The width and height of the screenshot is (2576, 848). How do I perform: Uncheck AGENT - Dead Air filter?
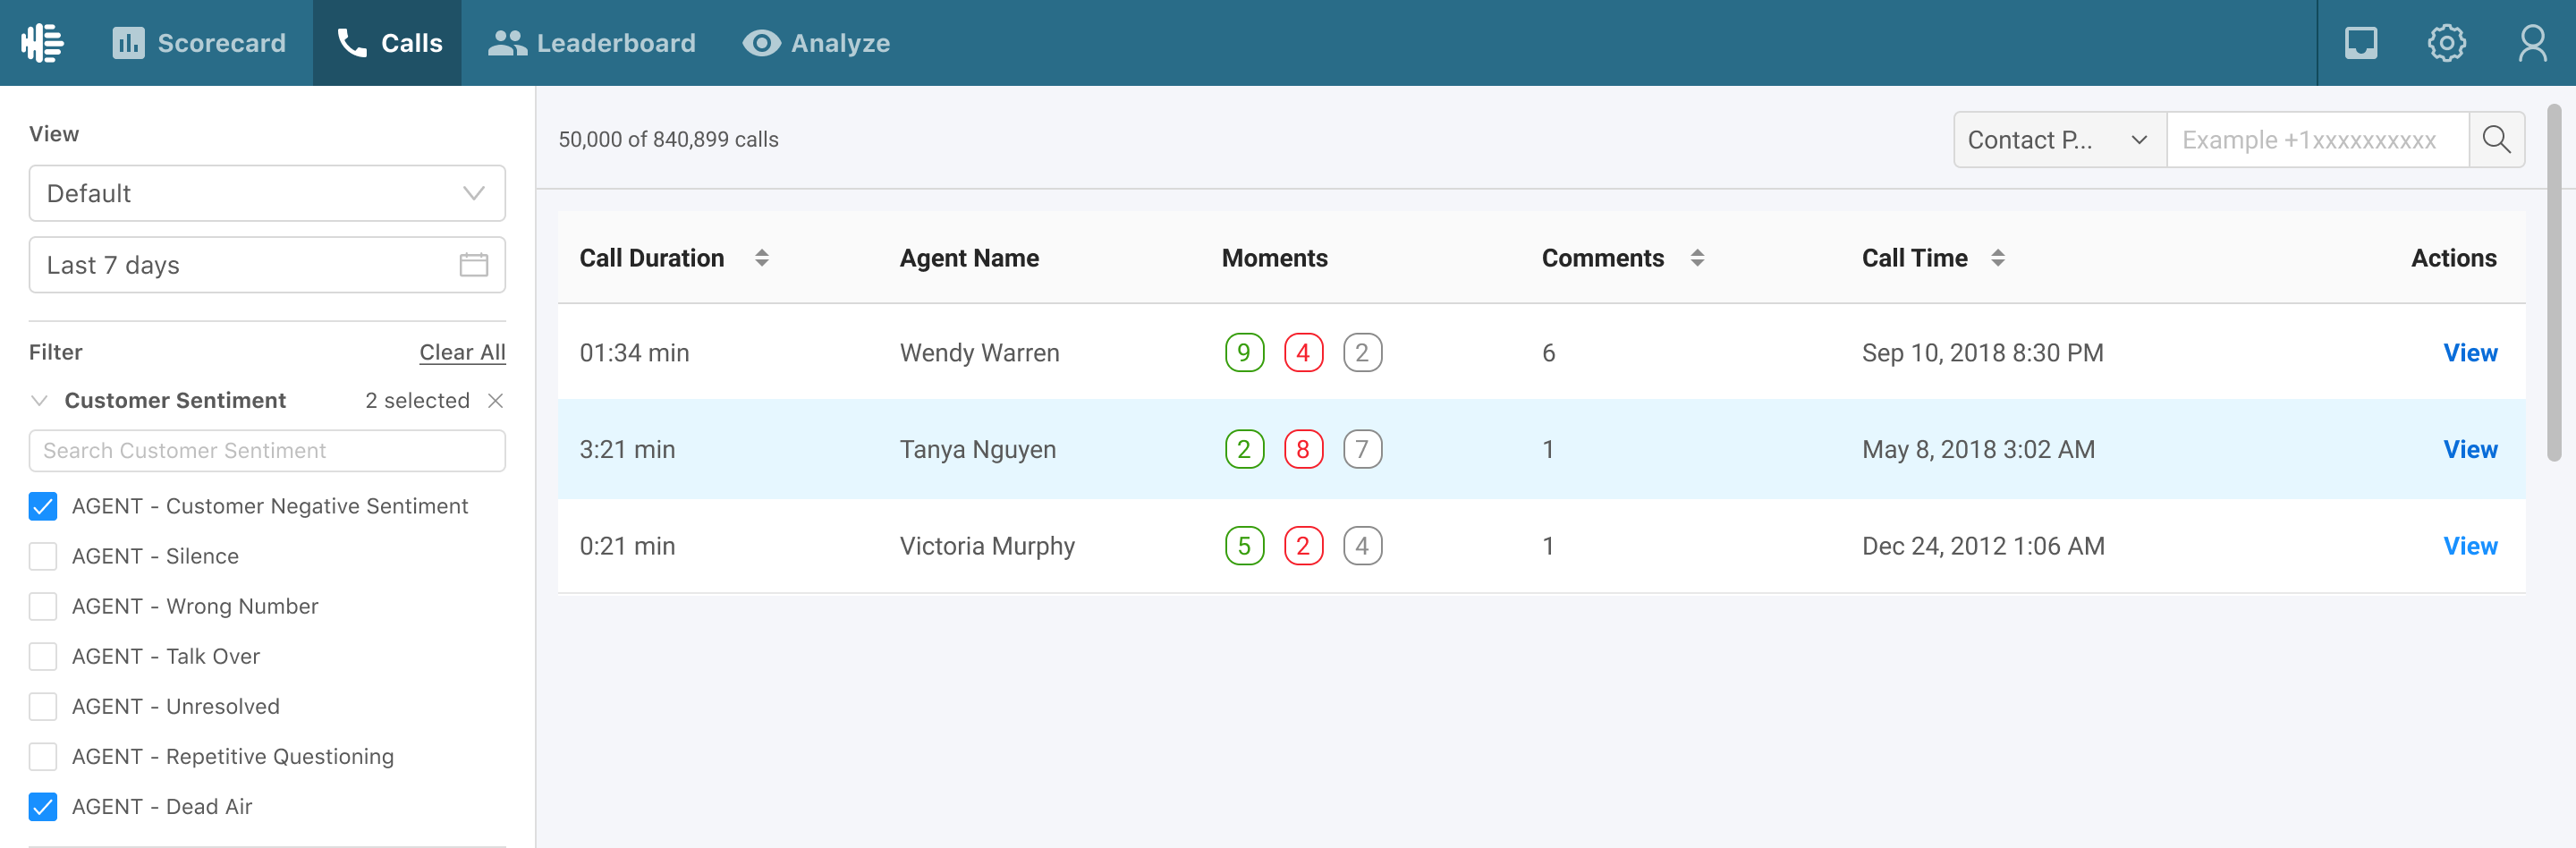click(43, 807)
